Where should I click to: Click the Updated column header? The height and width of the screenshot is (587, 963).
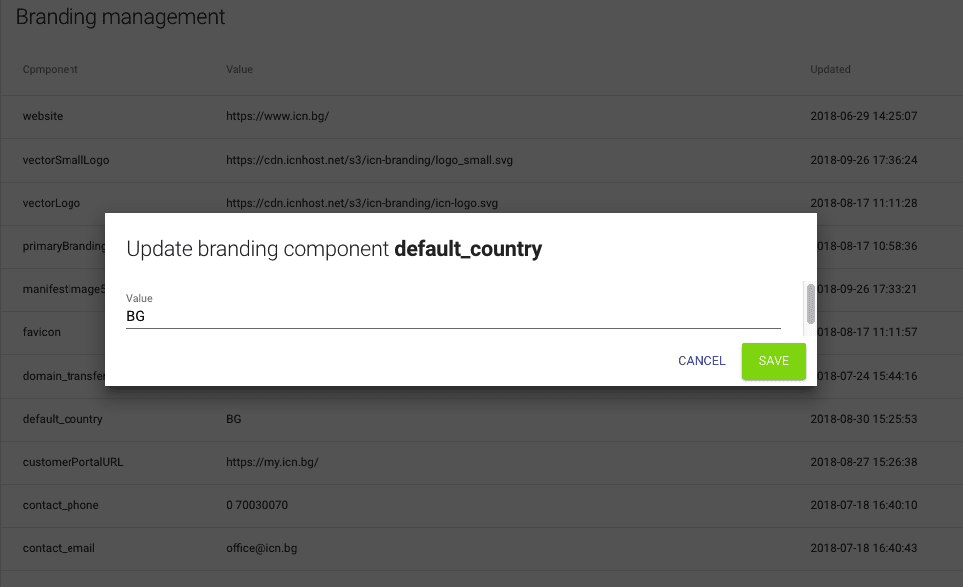[830, 70]
